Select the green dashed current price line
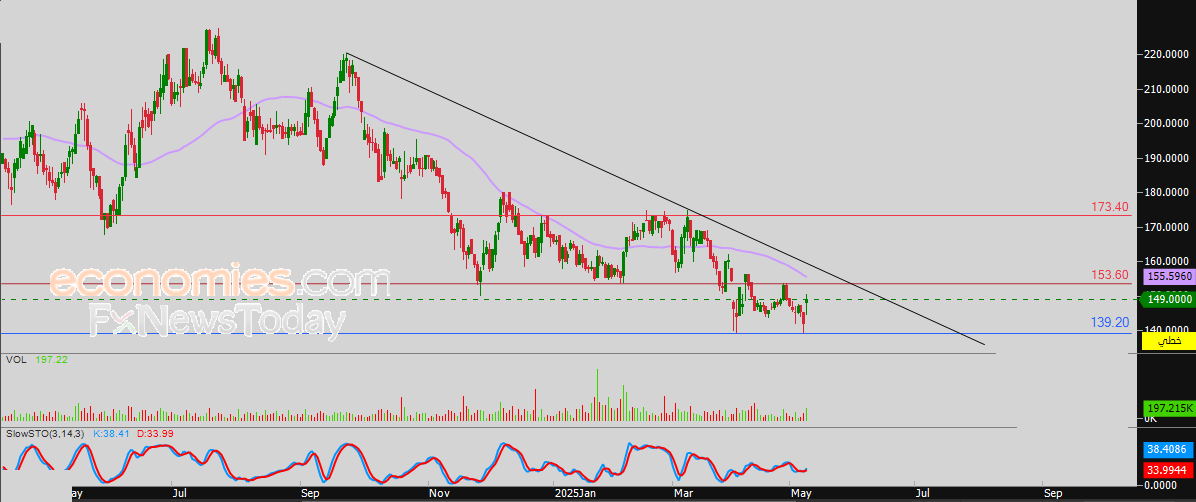Screen dimensions: 1196x502 pyautogui.click(x=568, y=300)
